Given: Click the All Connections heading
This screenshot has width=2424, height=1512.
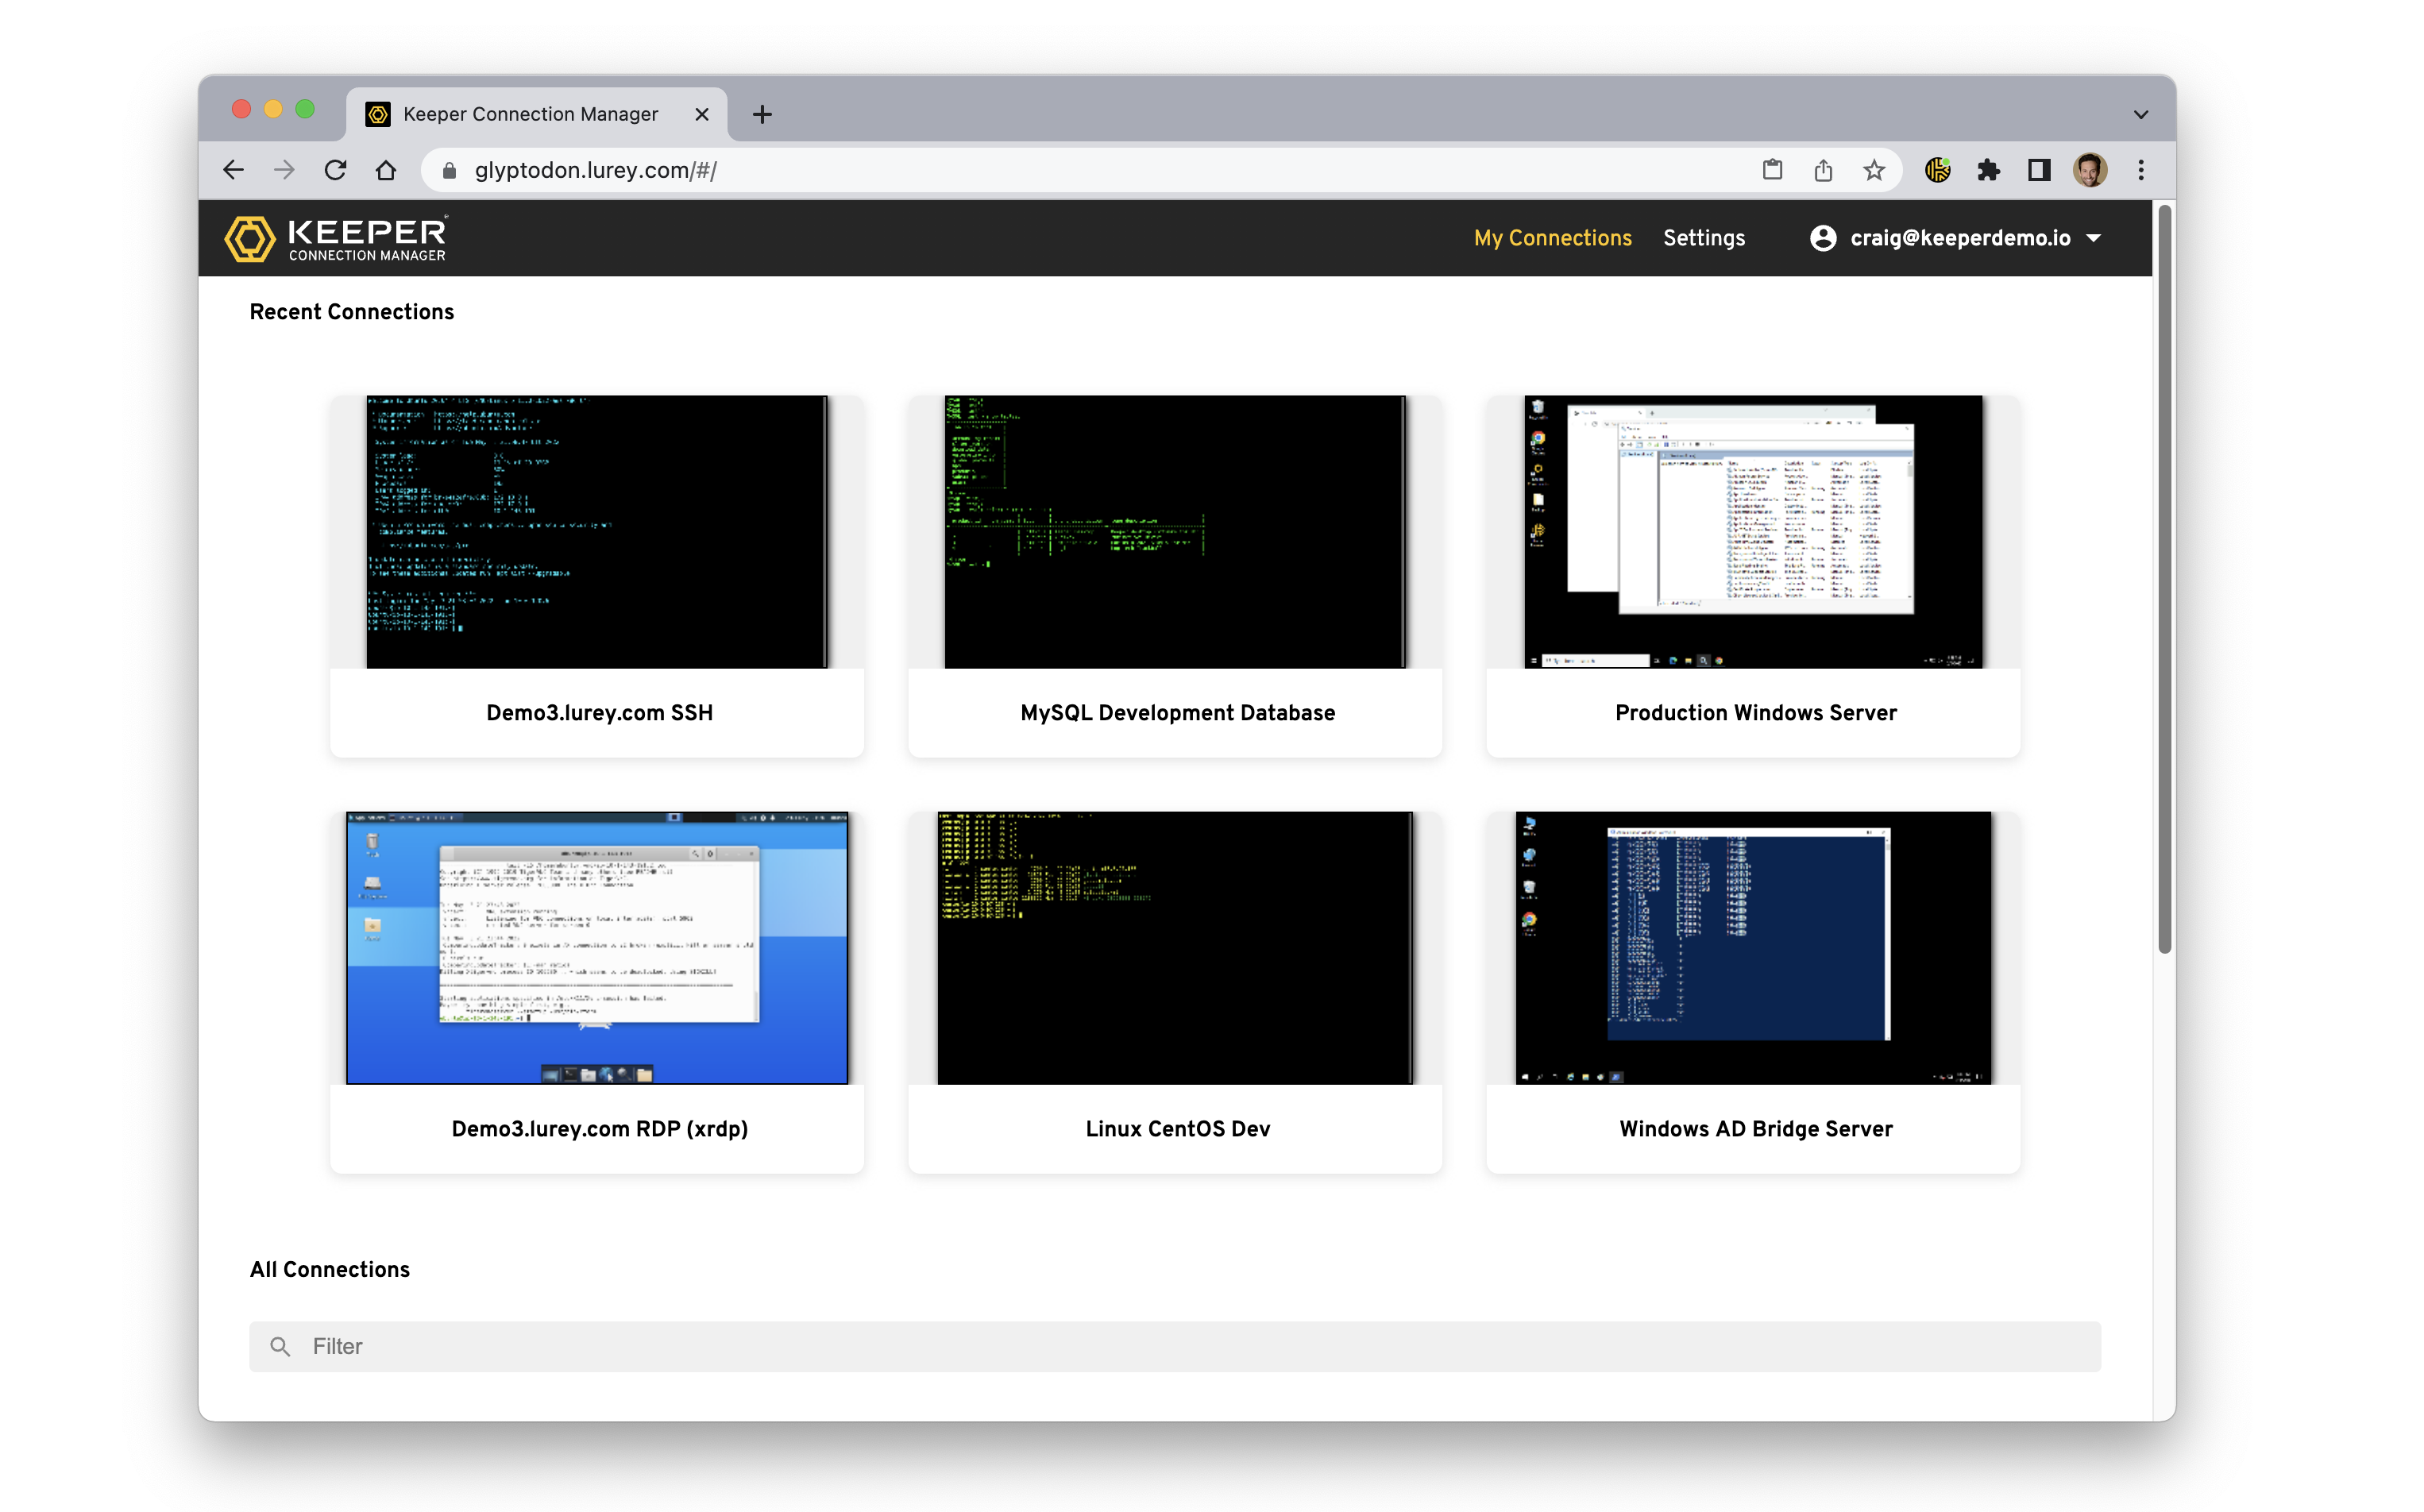Looking at the screenshot, I should point(329,1269).
